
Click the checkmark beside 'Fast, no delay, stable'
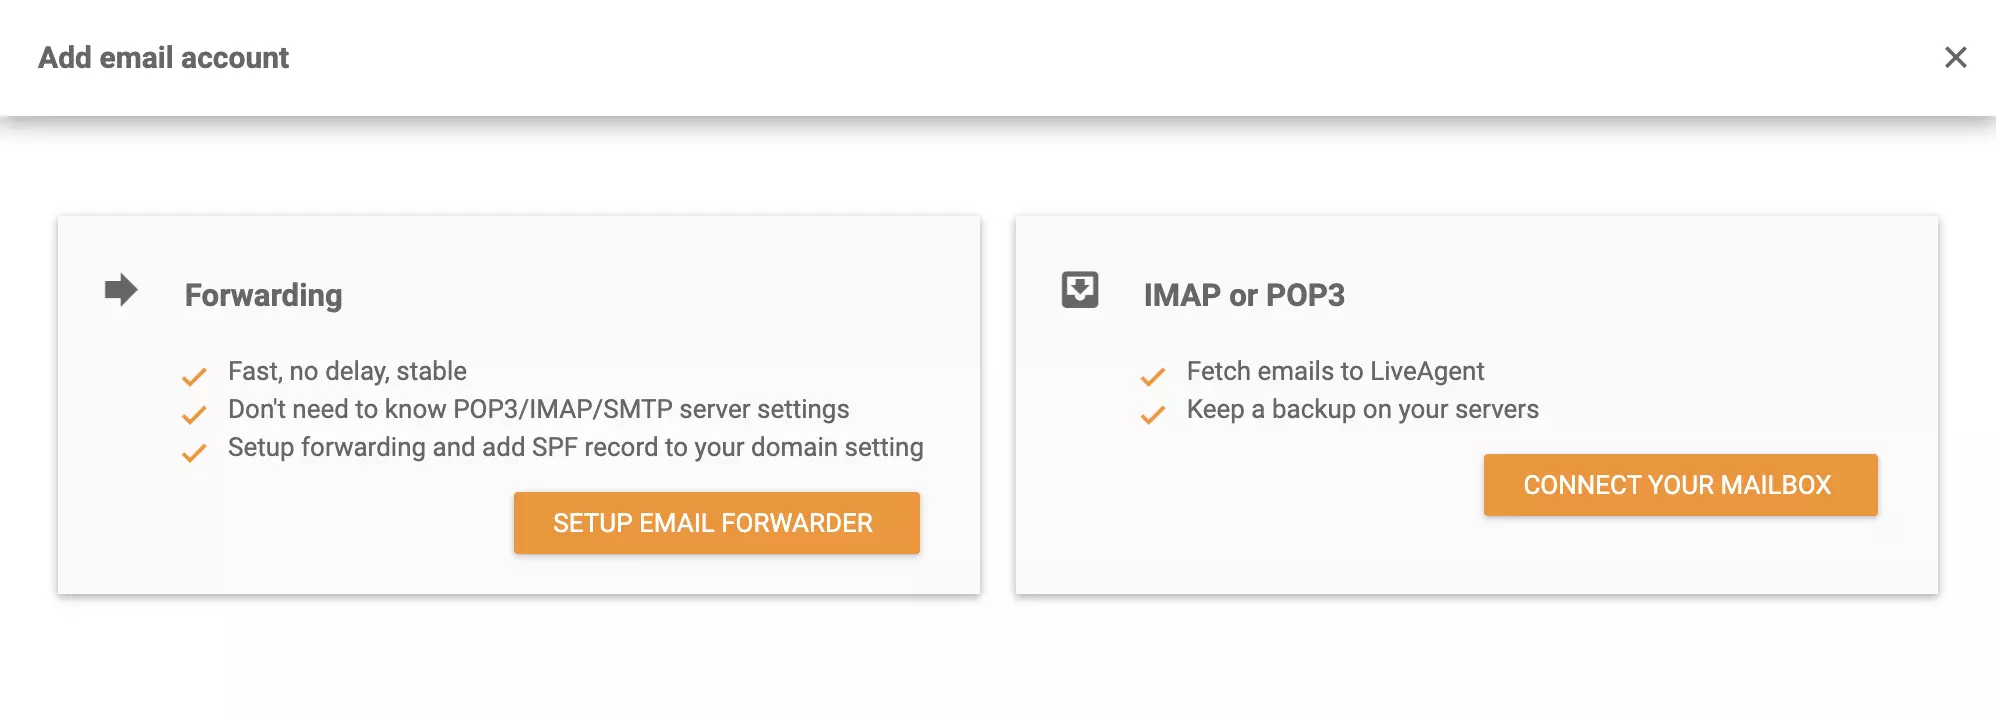[x=193, y=377]
